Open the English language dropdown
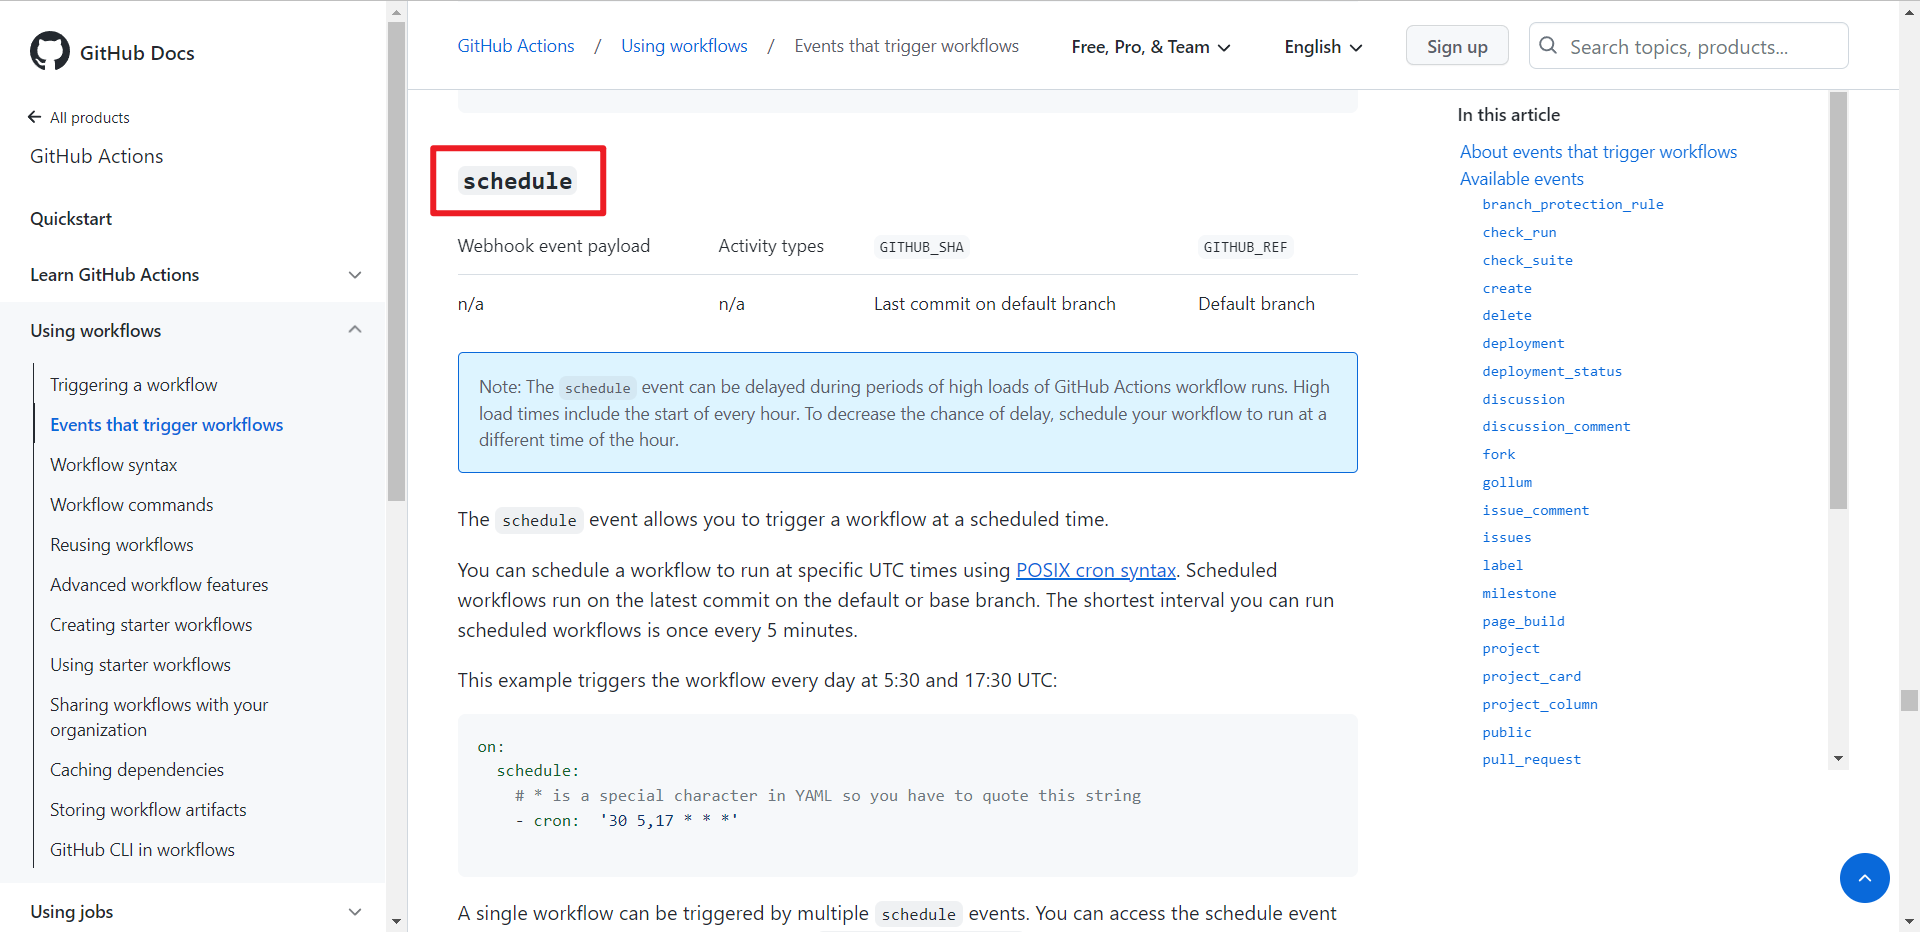Screen dimensions: 1920x932 coord(1323,47)
